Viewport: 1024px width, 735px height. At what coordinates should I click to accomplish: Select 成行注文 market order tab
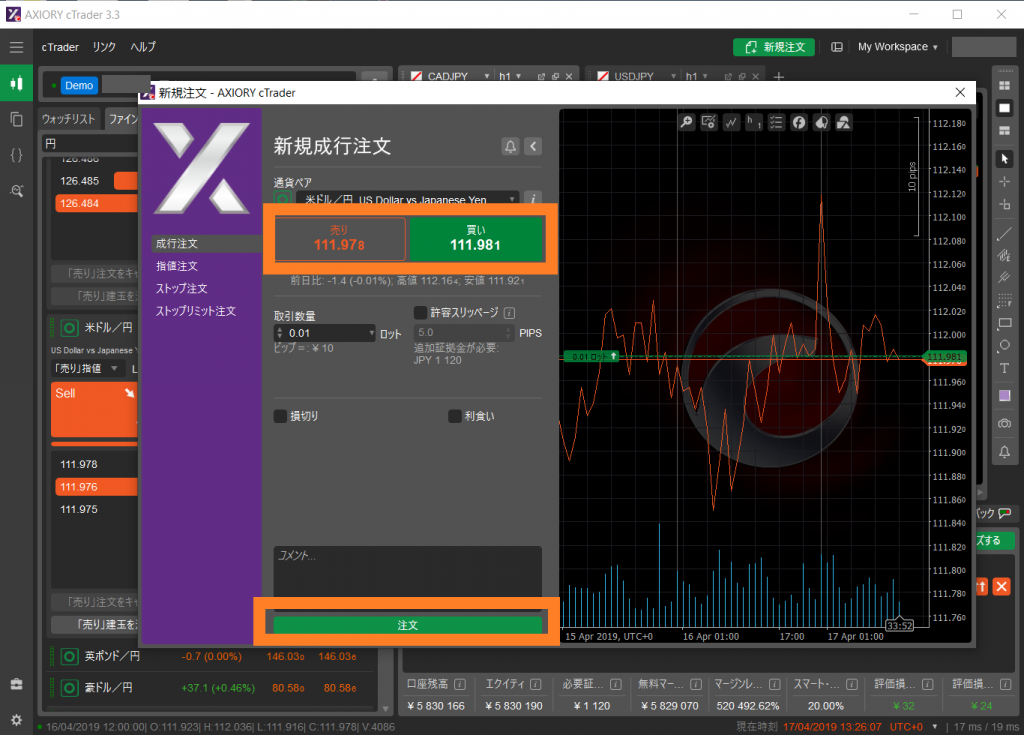(205, 244)
